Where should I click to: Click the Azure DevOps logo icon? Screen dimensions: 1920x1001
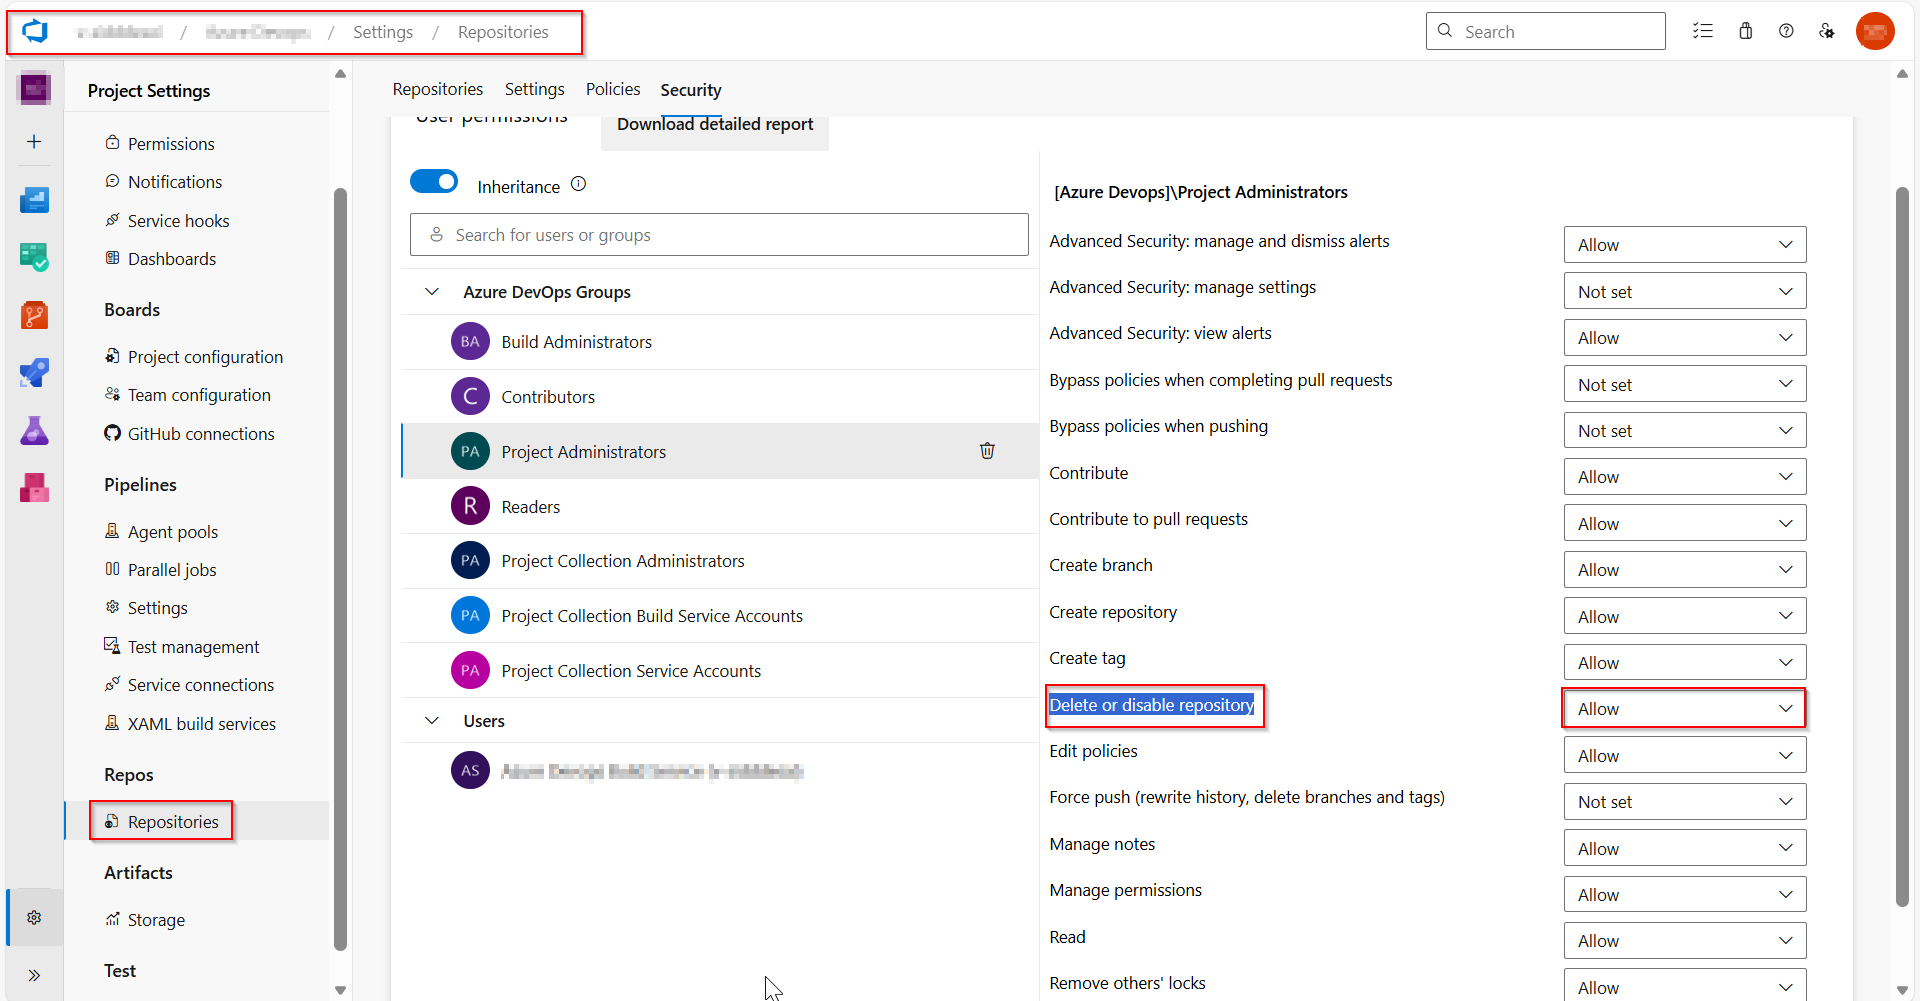click(36, 32)
